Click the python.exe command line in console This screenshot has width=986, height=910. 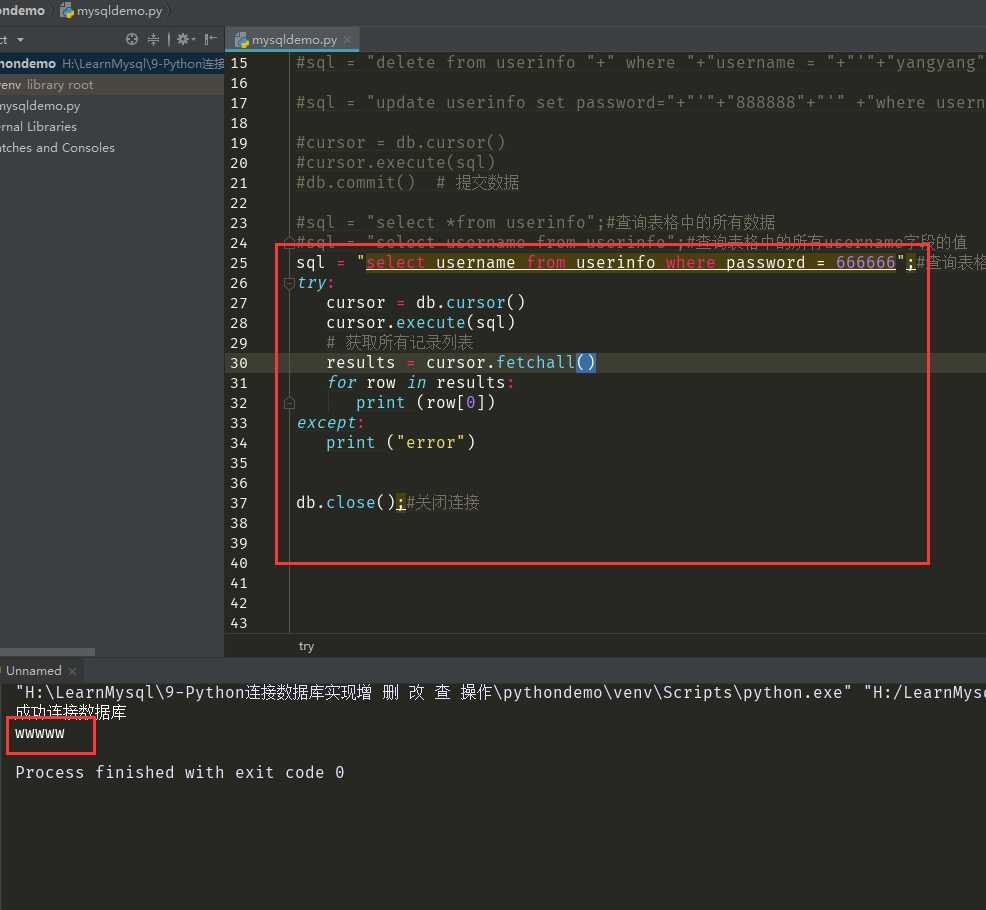[501, 692]
